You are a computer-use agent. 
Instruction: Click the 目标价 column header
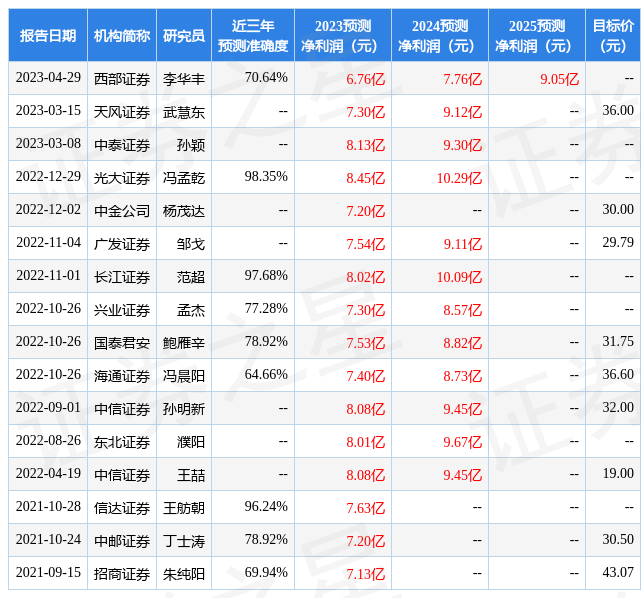tap(613, 36)
